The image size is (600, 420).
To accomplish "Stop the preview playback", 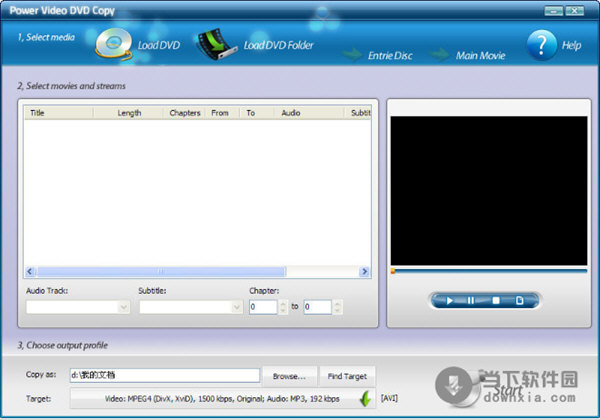I will click(496, 301).
